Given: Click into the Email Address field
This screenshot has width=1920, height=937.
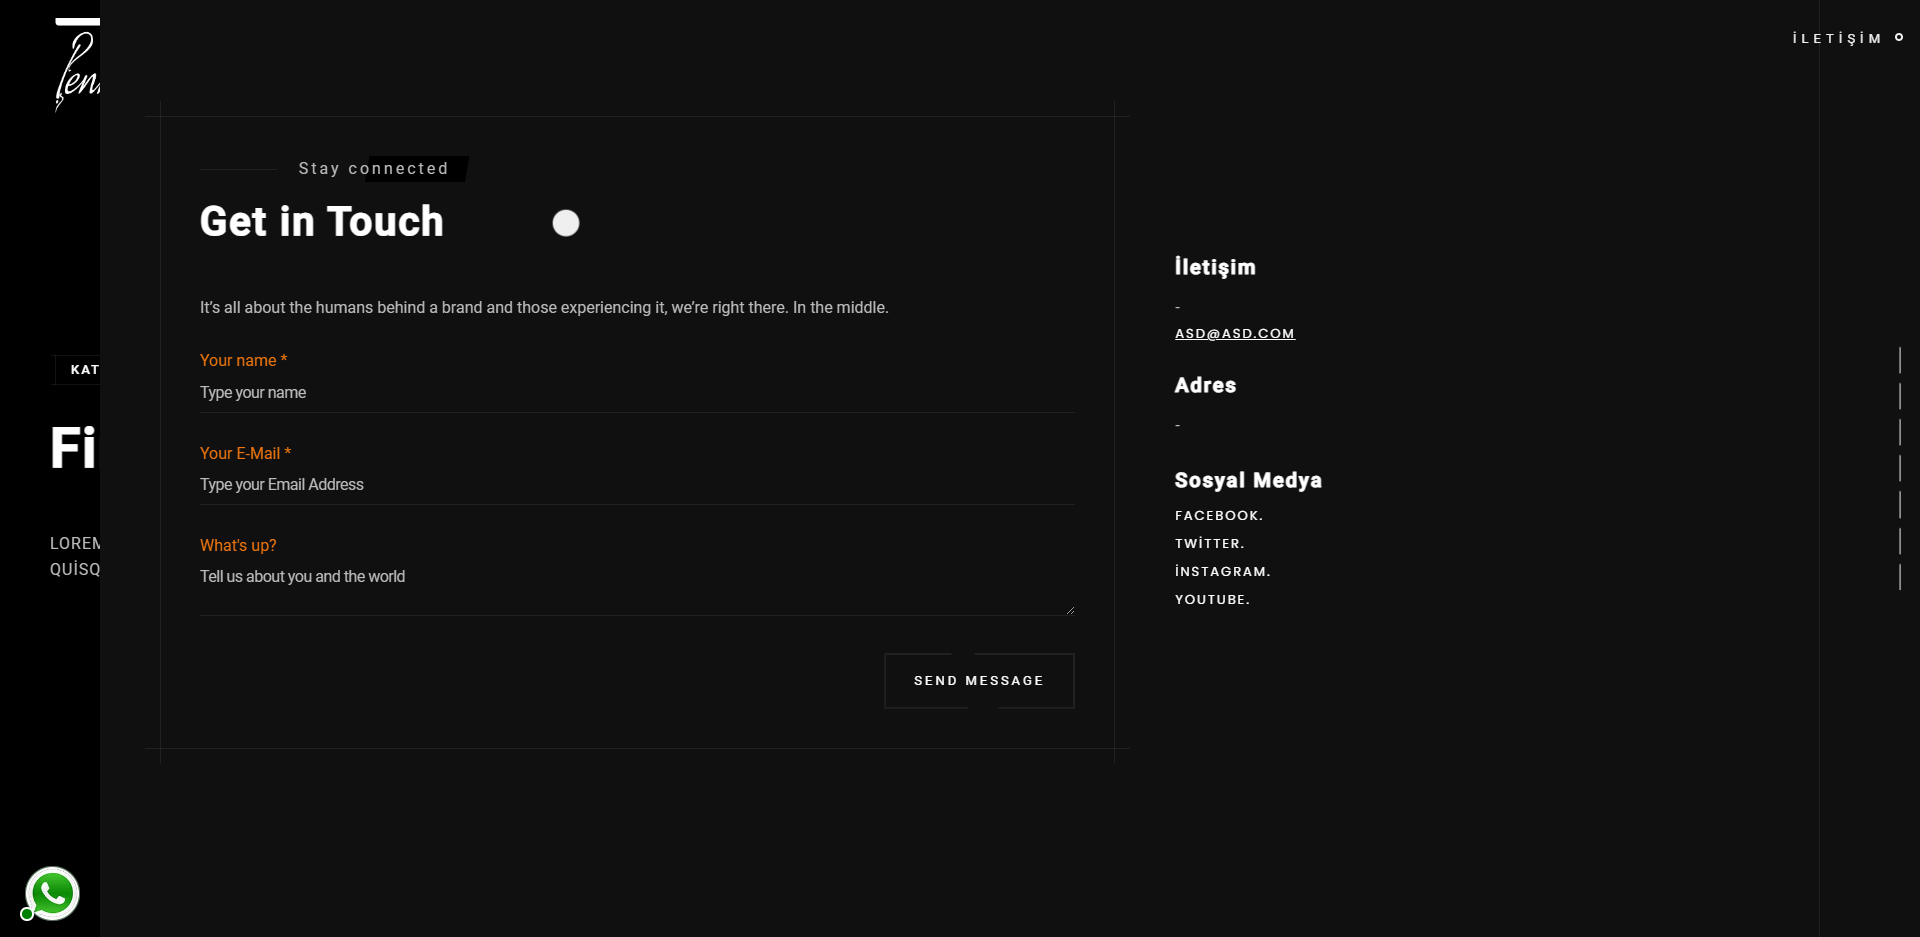Looking at the screenshot, I should pos(636,485).
